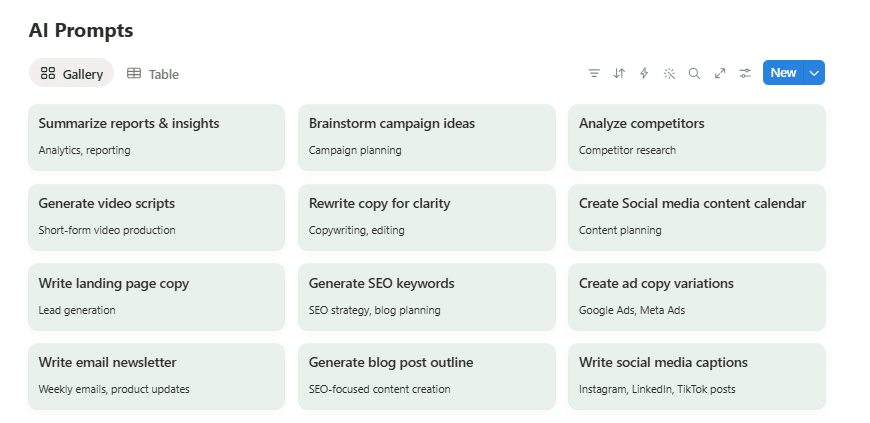The height and width of the screenshot is (423, 870).
Task: Open the search magnifier icon
Action: coord(694,73)
